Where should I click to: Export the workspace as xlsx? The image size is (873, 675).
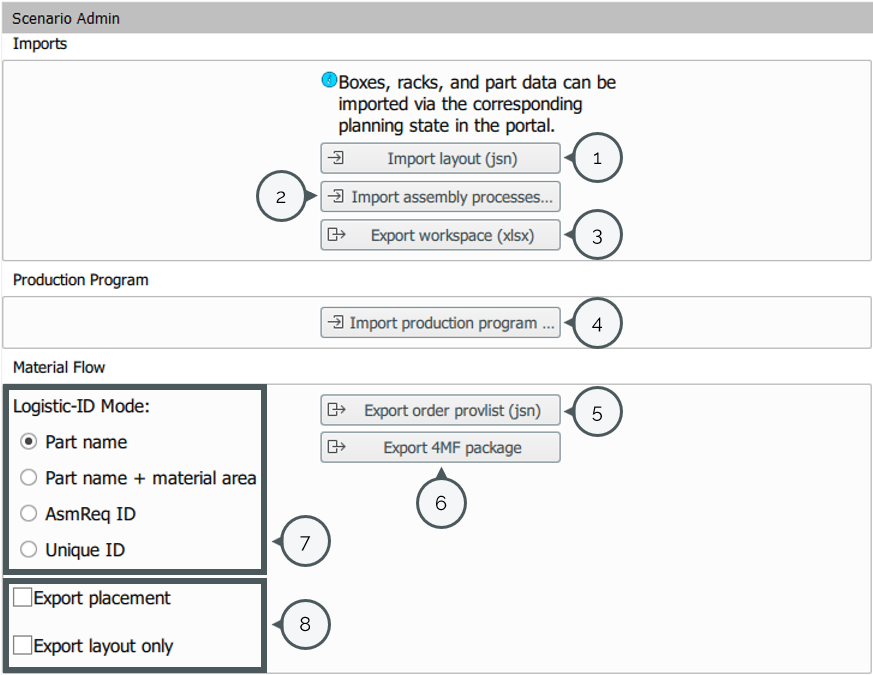[440, 235]
